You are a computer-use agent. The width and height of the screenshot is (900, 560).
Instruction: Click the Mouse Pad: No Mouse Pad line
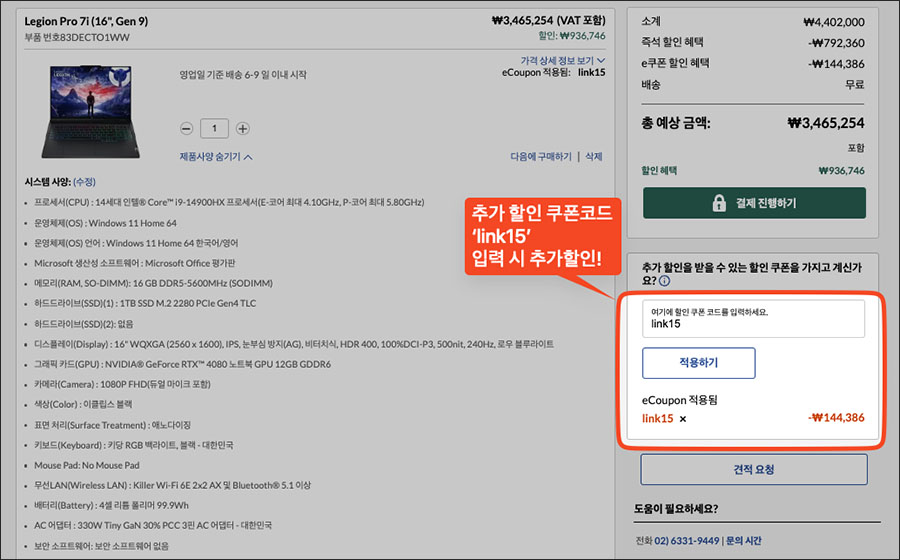87,465
